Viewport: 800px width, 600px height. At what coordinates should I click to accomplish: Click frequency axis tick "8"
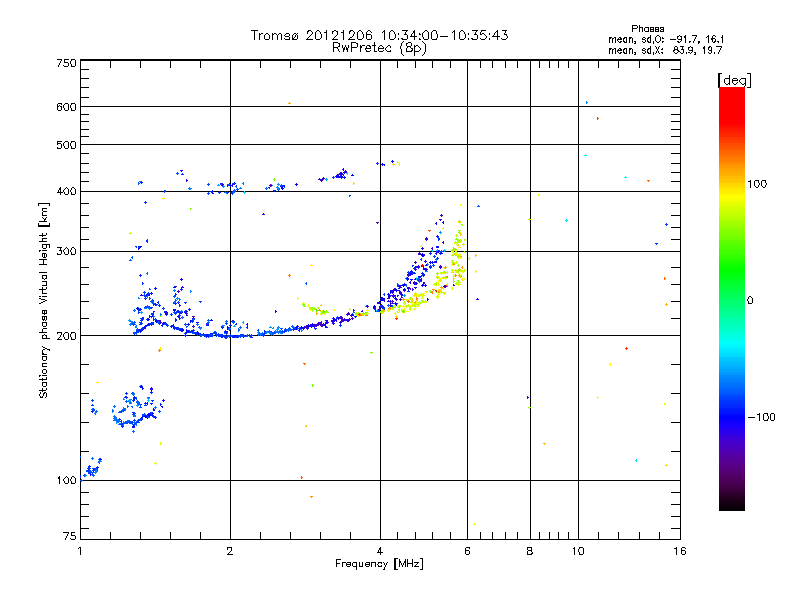(x=530, y=551)
